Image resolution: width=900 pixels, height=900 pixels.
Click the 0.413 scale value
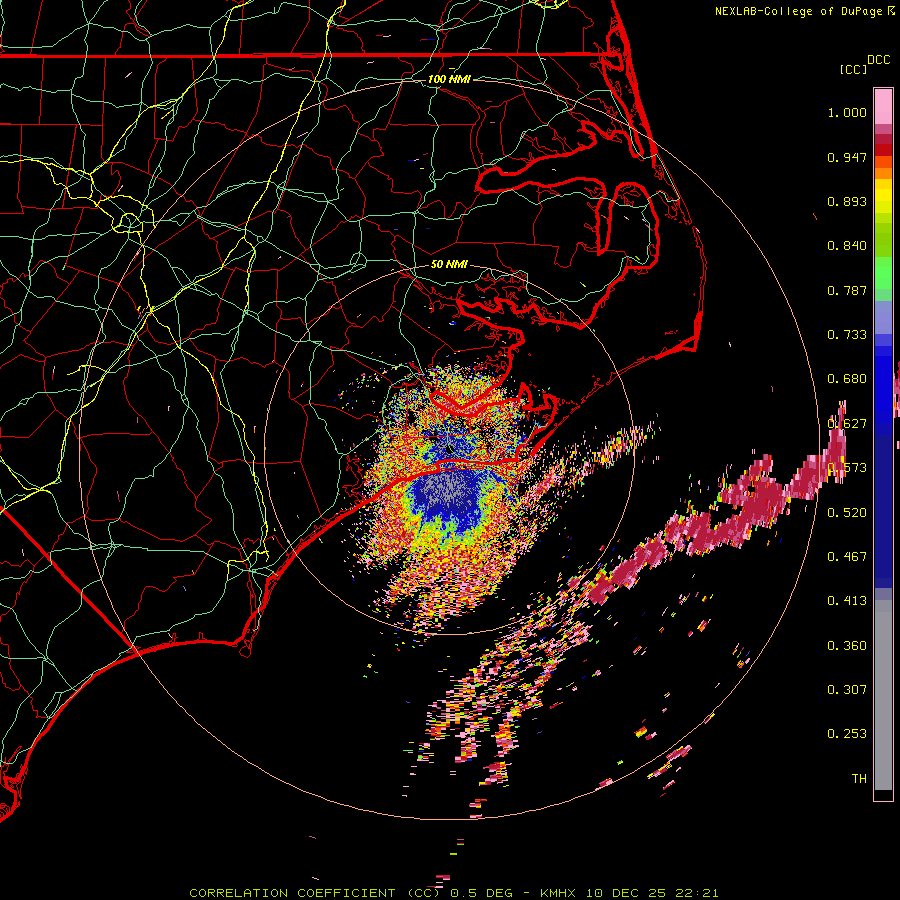847,601
